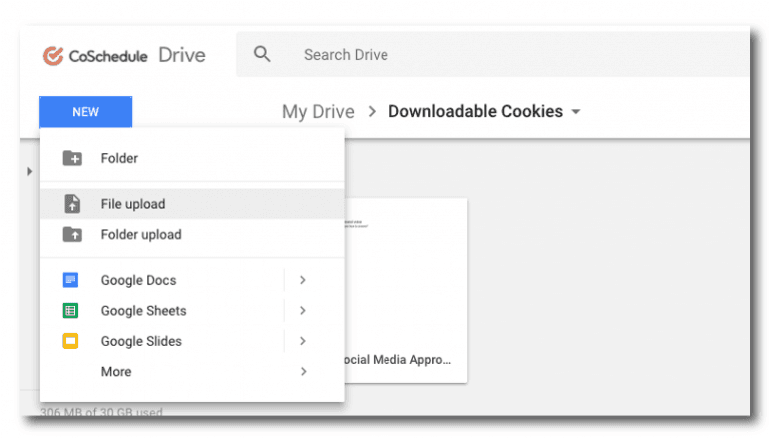Click the CoSchedule logo icon
The width and height of the screenshot is (770, 439).
(x=53, y=55)
